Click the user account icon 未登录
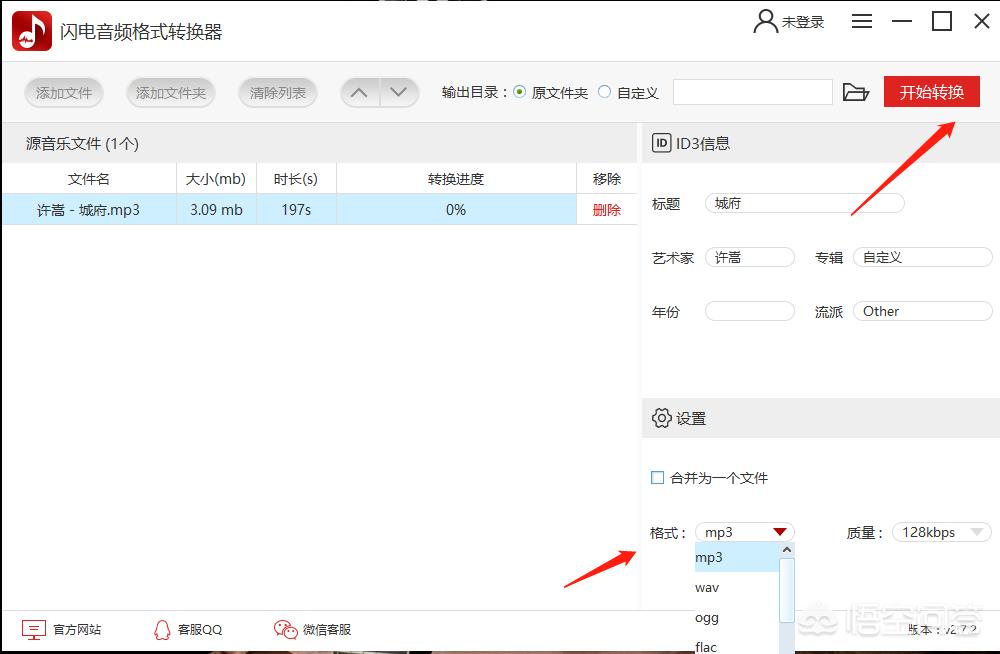The width and height of the screenshot is (1000, 654). click(x=766, y=21)
